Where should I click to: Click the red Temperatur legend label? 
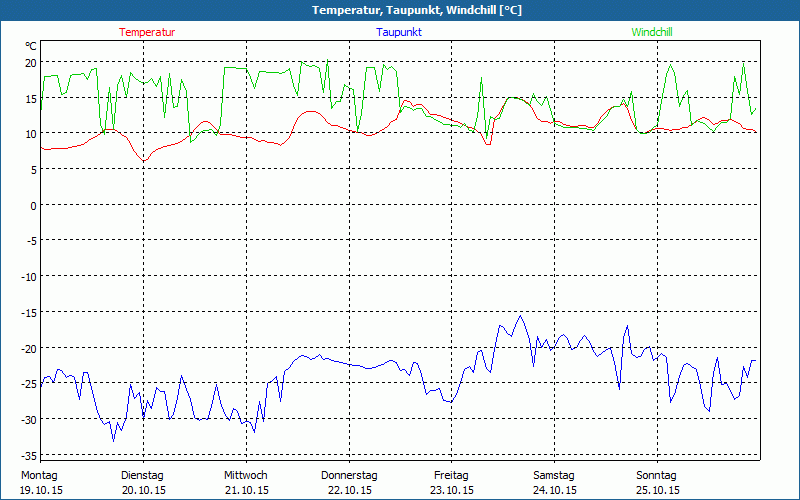[147, 32]
